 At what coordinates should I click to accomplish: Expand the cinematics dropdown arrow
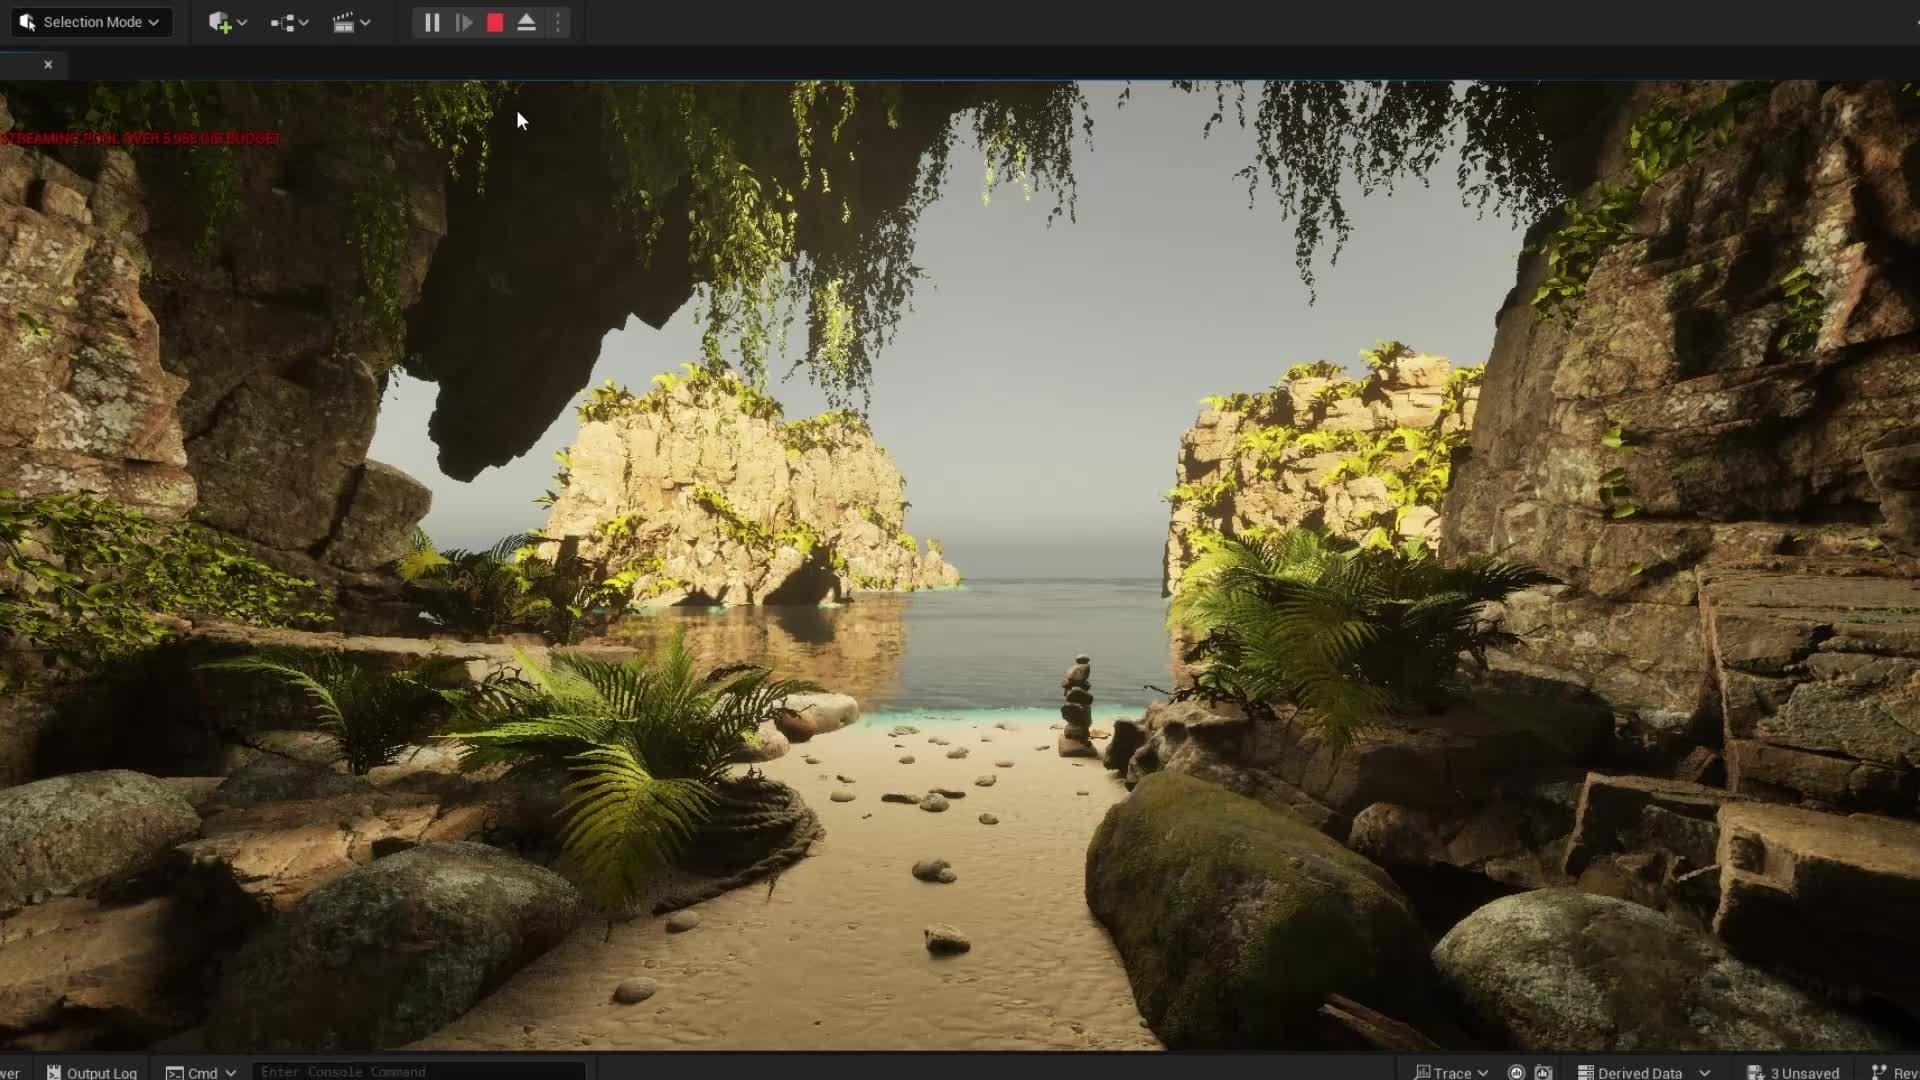click(366, 22)
